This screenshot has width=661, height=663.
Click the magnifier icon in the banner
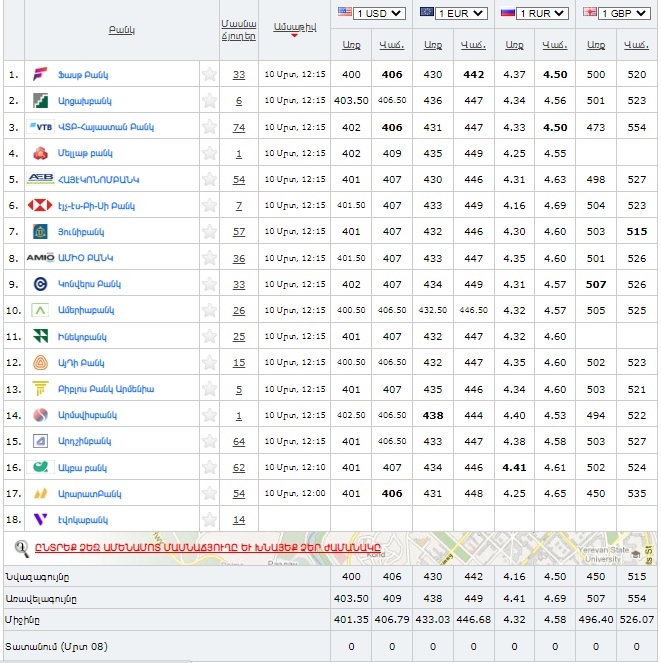click(x=20, y=547)
